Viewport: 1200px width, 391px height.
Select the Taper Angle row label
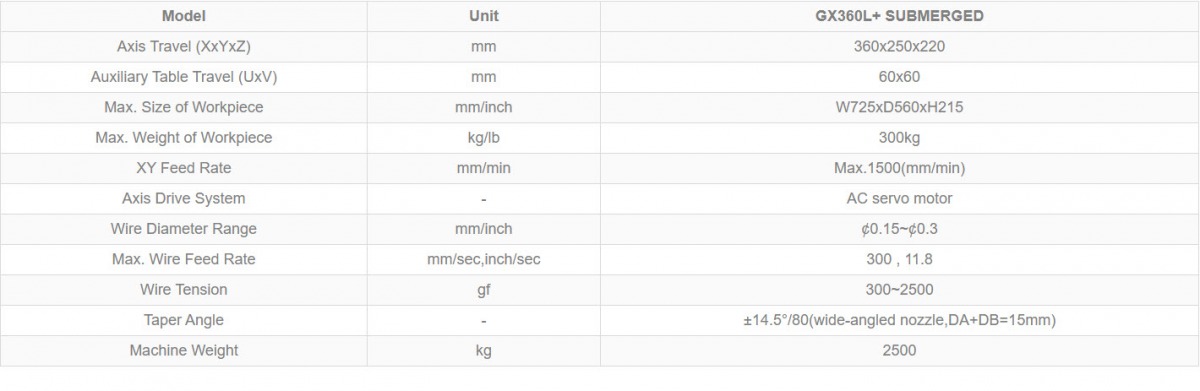[x=183, y=320]
